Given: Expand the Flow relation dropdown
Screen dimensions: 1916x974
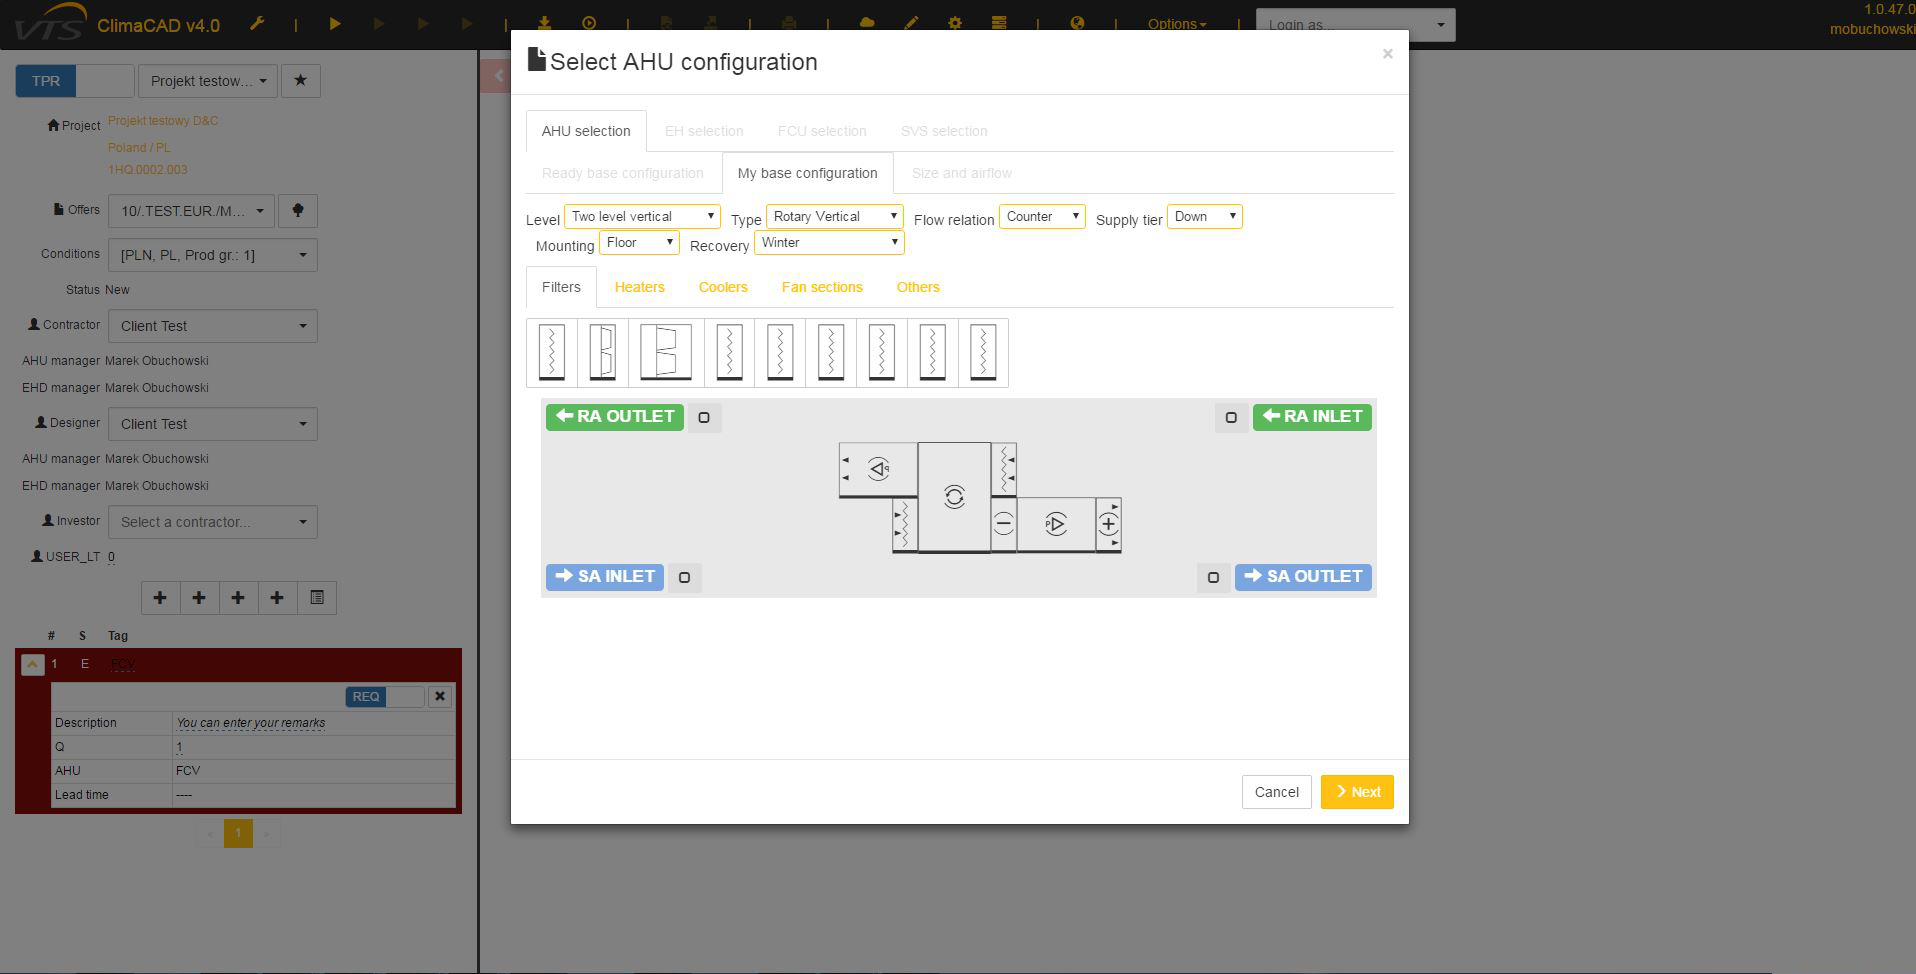Looking at the screenshot, I should [1042, 217].
